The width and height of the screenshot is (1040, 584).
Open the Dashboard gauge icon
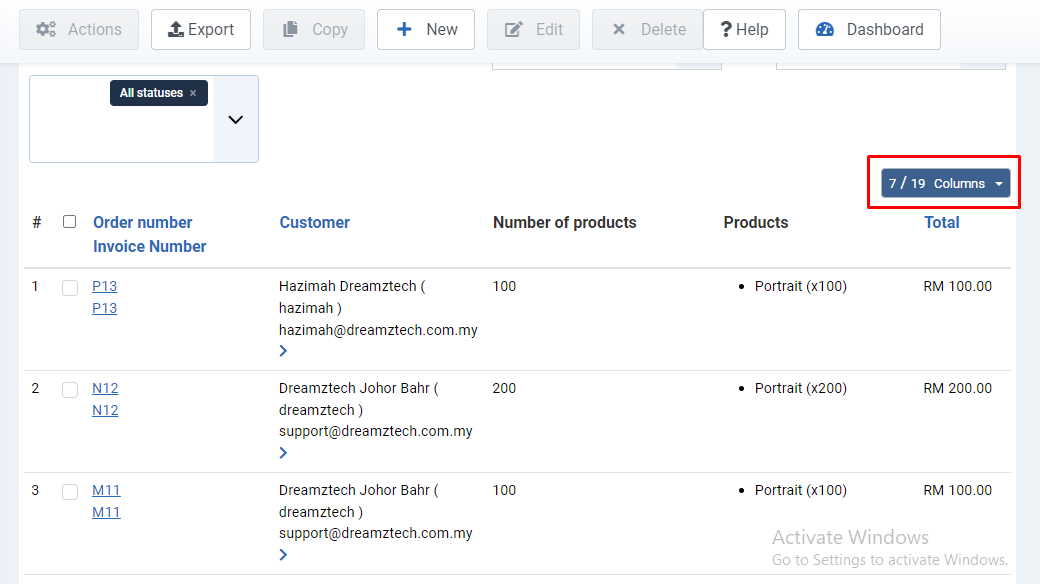click(x=825, y=30)
